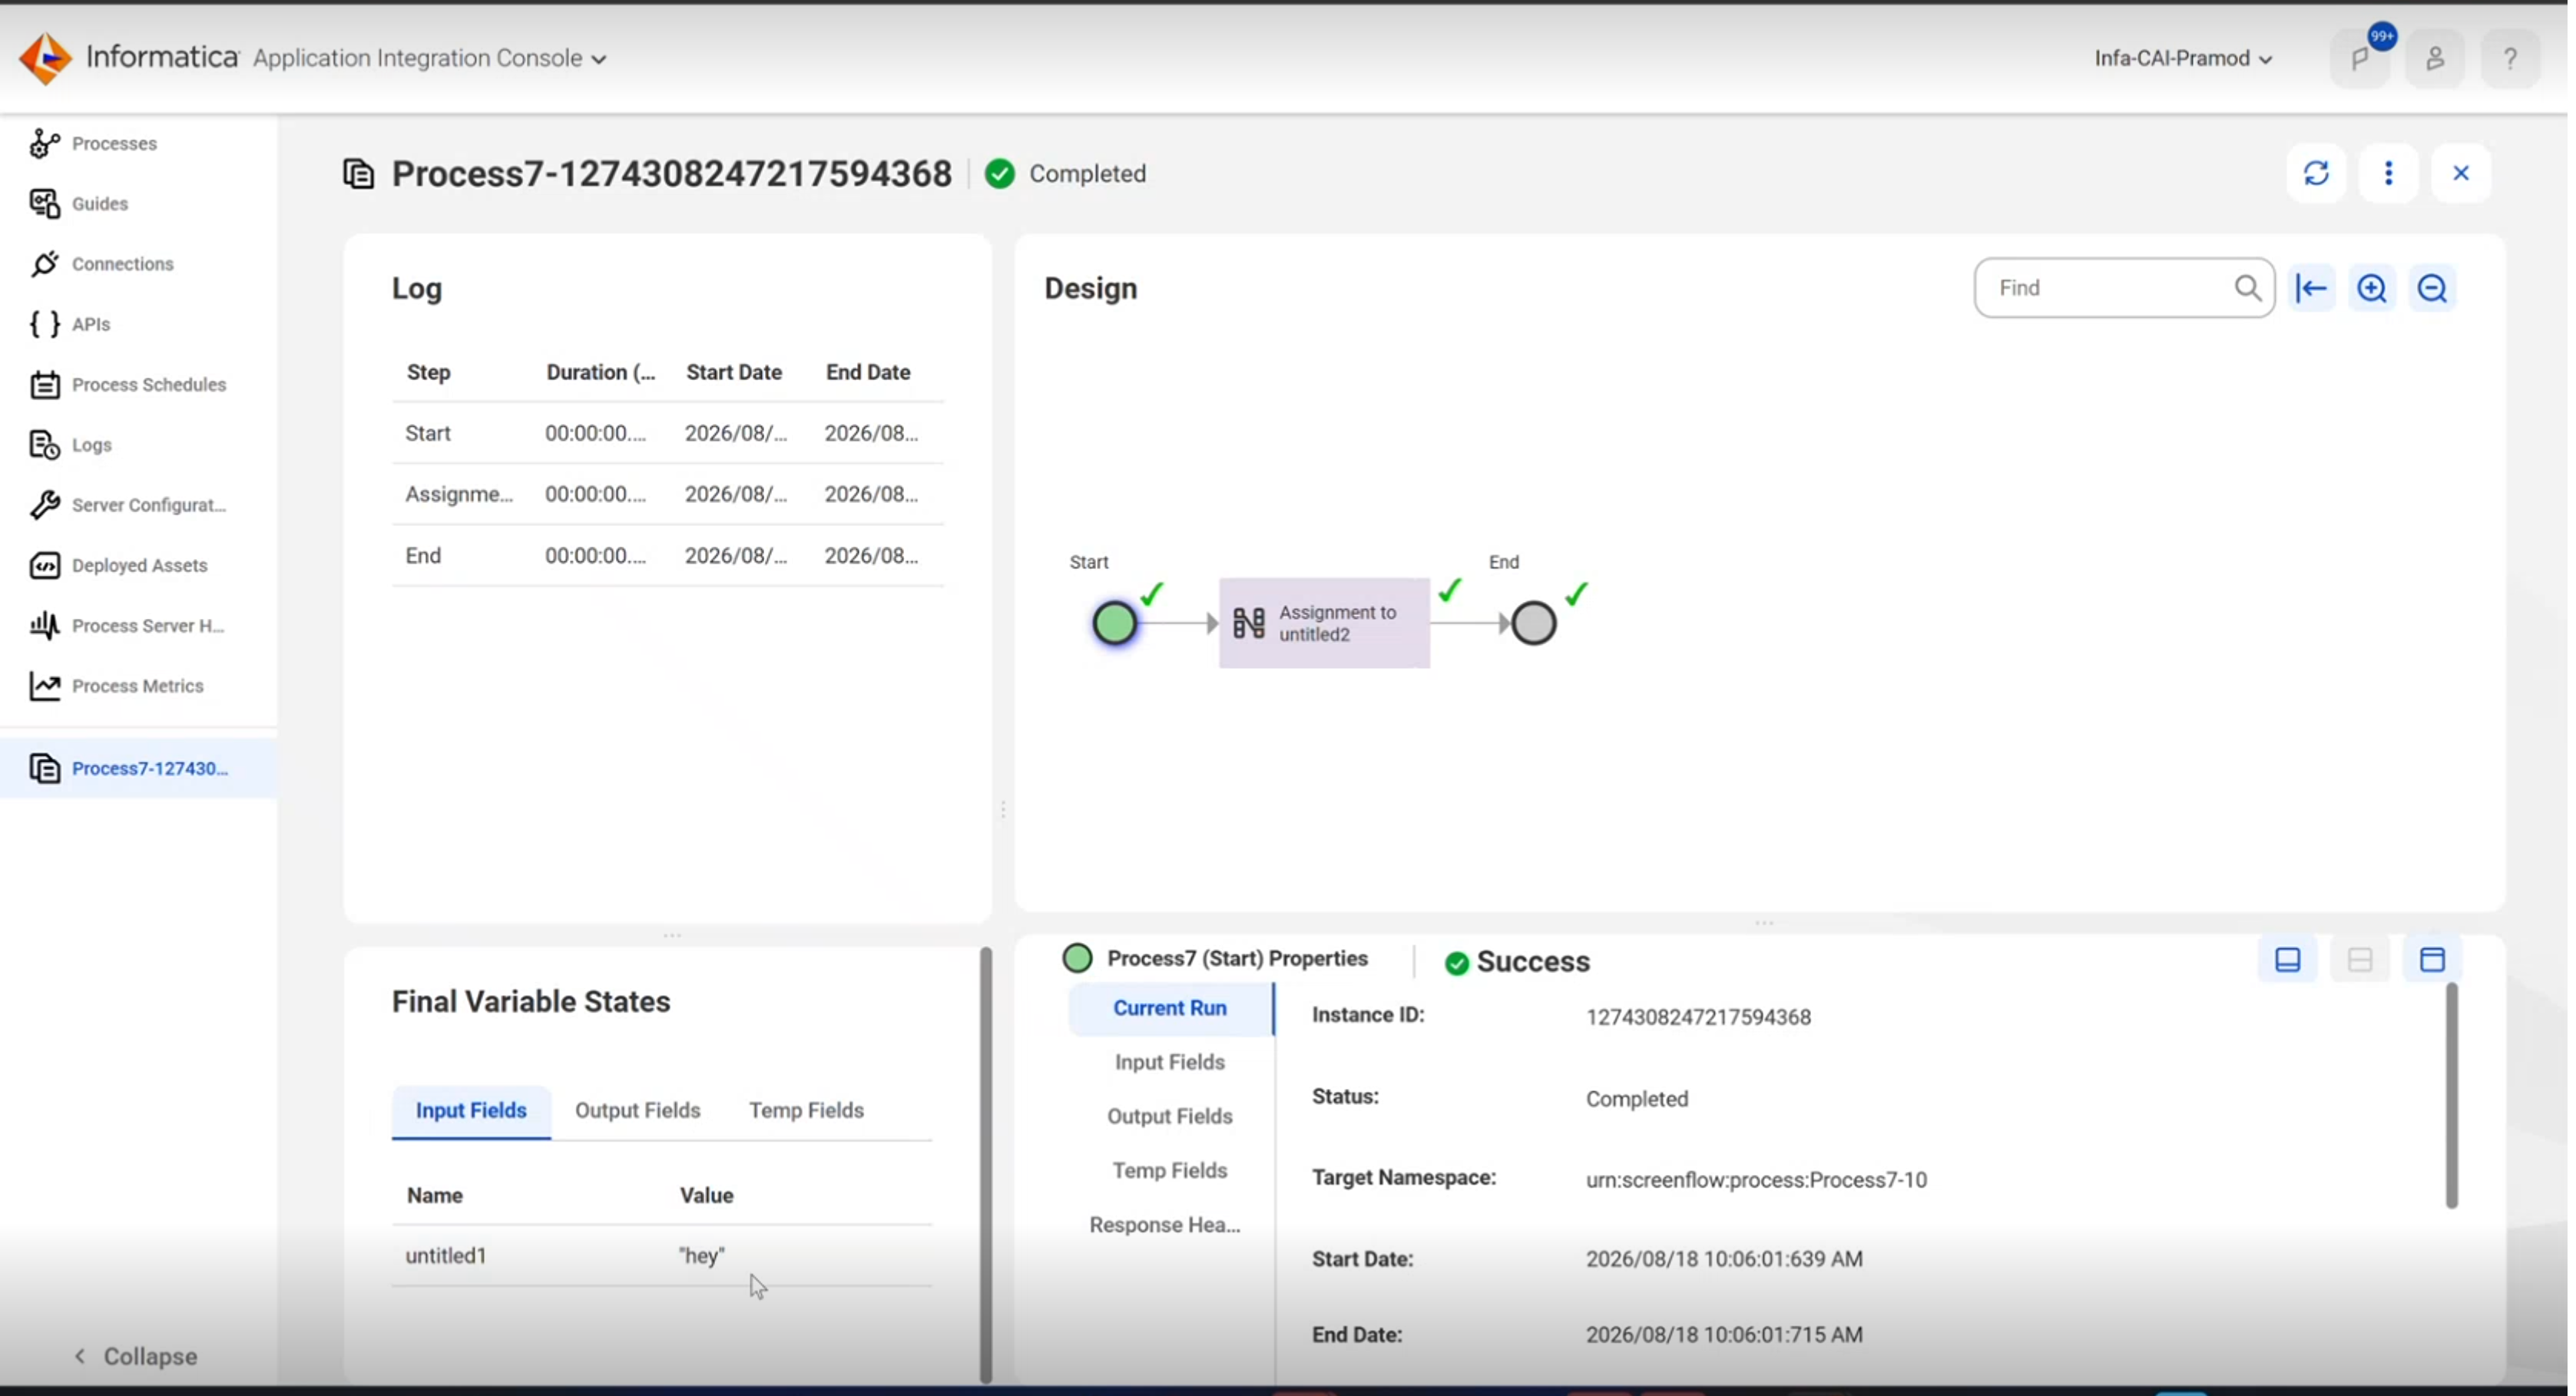Image resolution: width=2576 pixels, height=1396 pixels.
Task: Click the Value column header in variables
Action: tap(706, 1196)
